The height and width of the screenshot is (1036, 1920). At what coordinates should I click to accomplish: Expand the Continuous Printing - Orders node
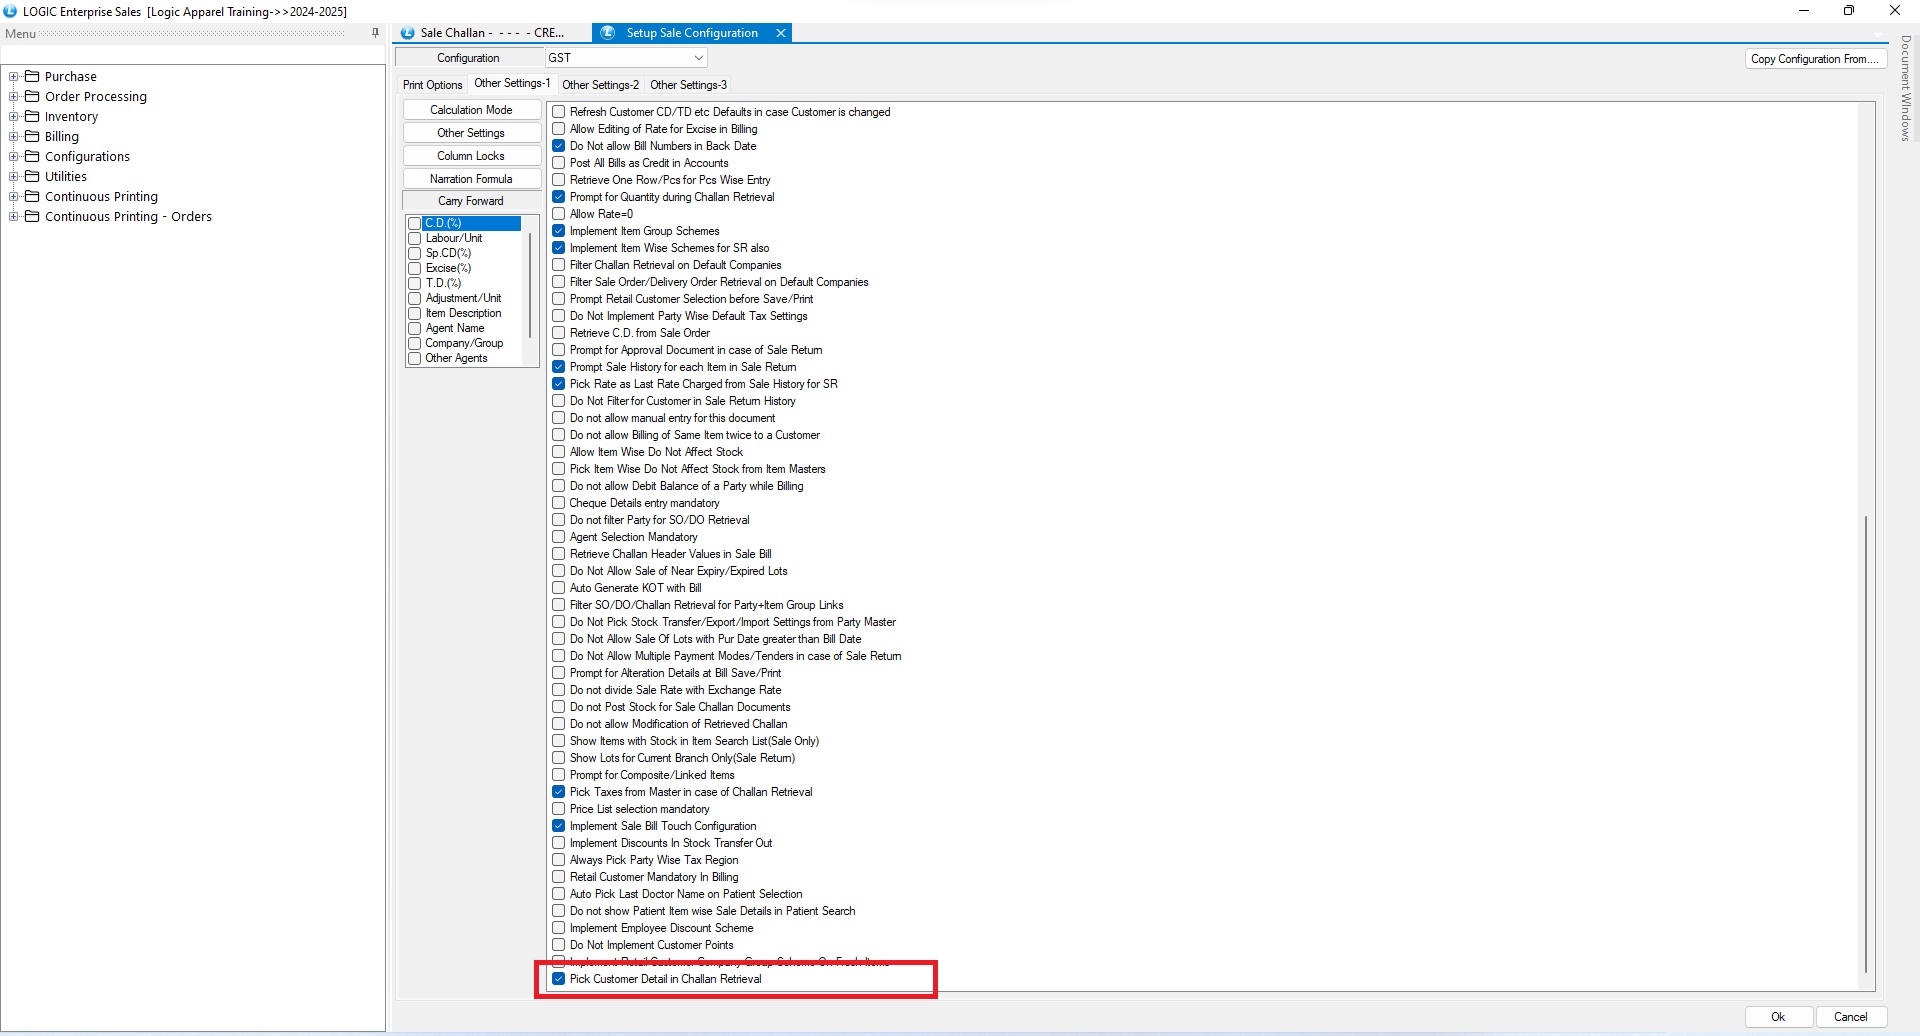click(x=14, y=216)
